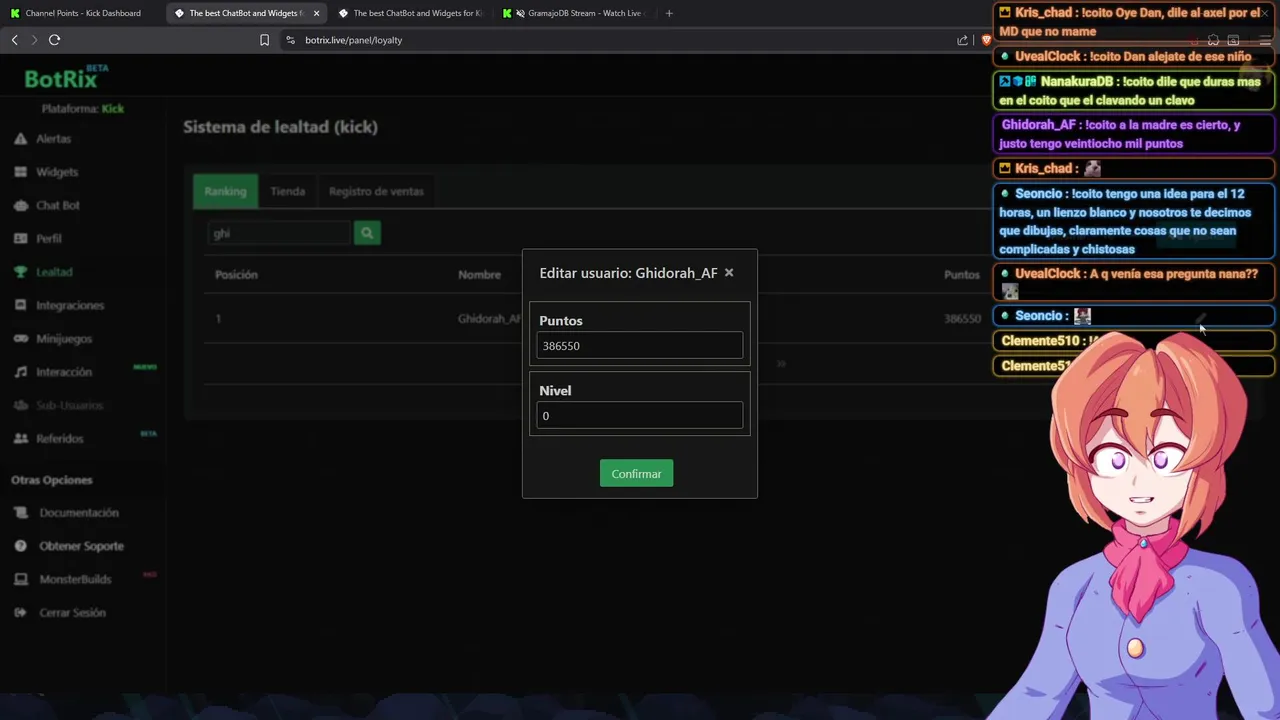The height and width of the screenshot is (720, 1280).
Task: Open Minijuegos in the sidebar
Action: pyautogui.click(x=64, y=338)
